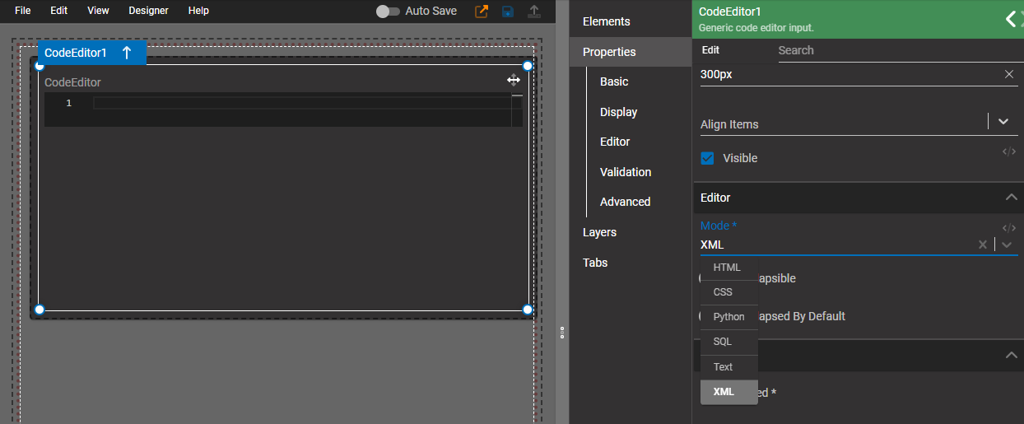The width and height of the screenshot is (1024, 424).
Task: Click the bottom-left resize handle of CodeEditor1
Action: pyautogui.click(x=39, y=310)
